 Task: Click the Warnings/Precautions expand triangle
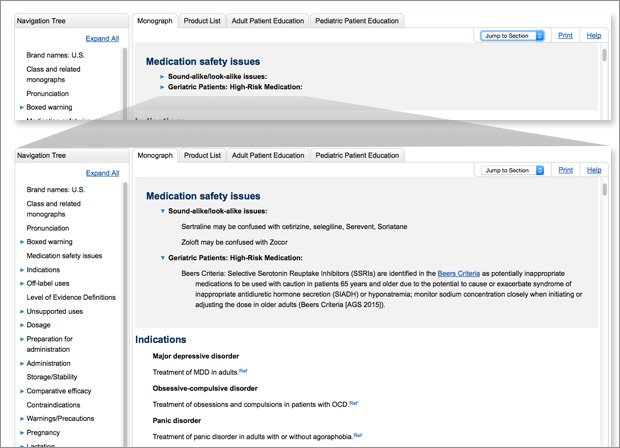pyautogui.click(x=21, y=418)
